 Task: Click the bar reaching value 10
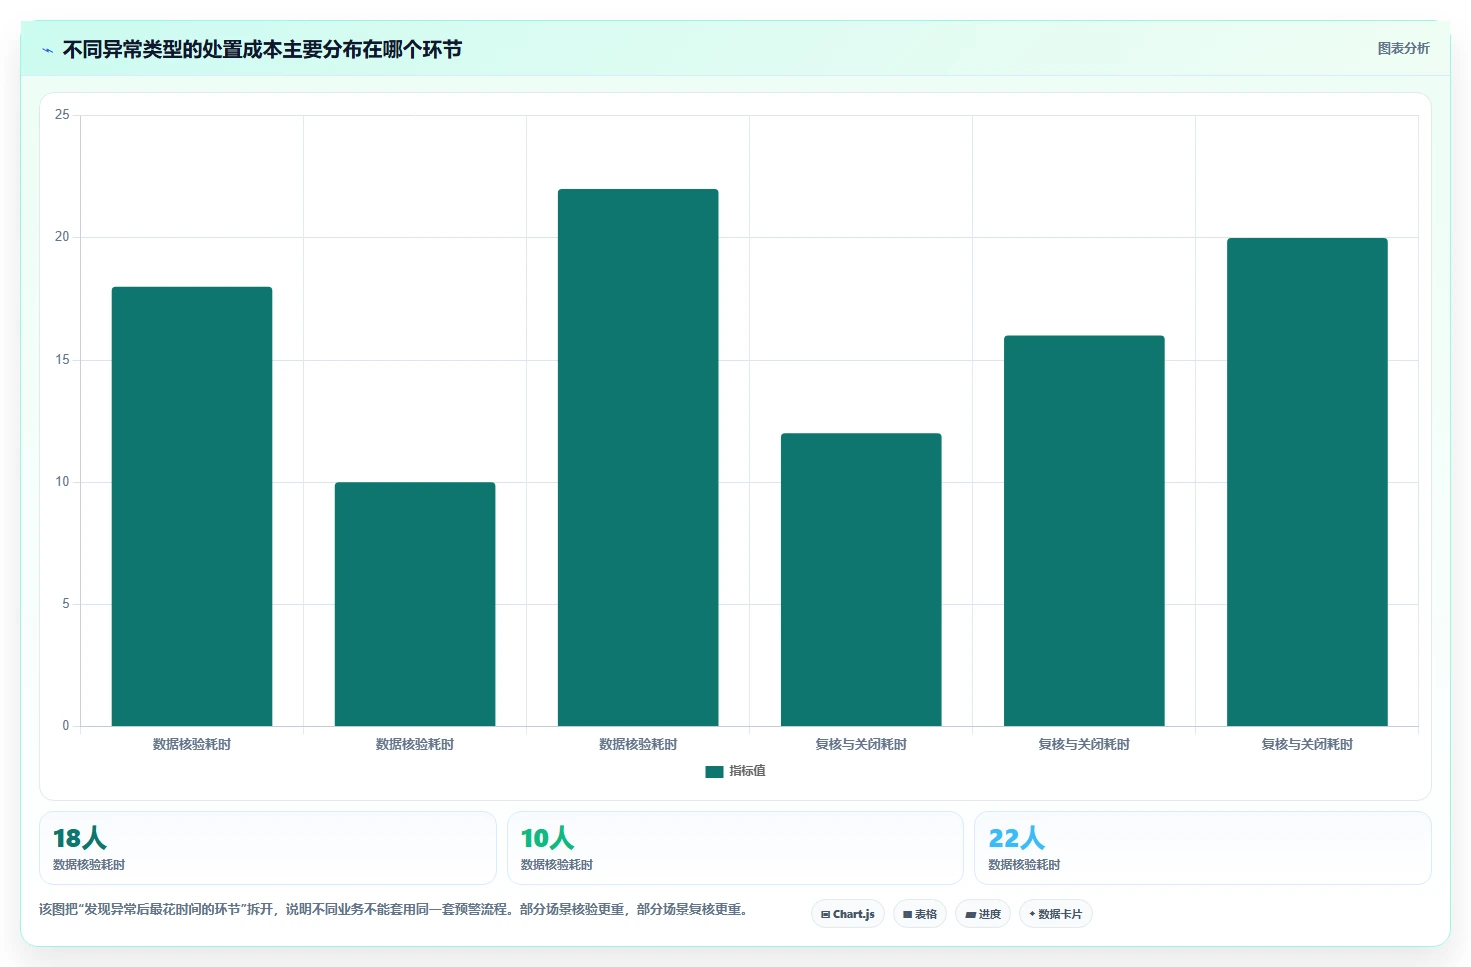pyautogui.click(x=415, y=604)
